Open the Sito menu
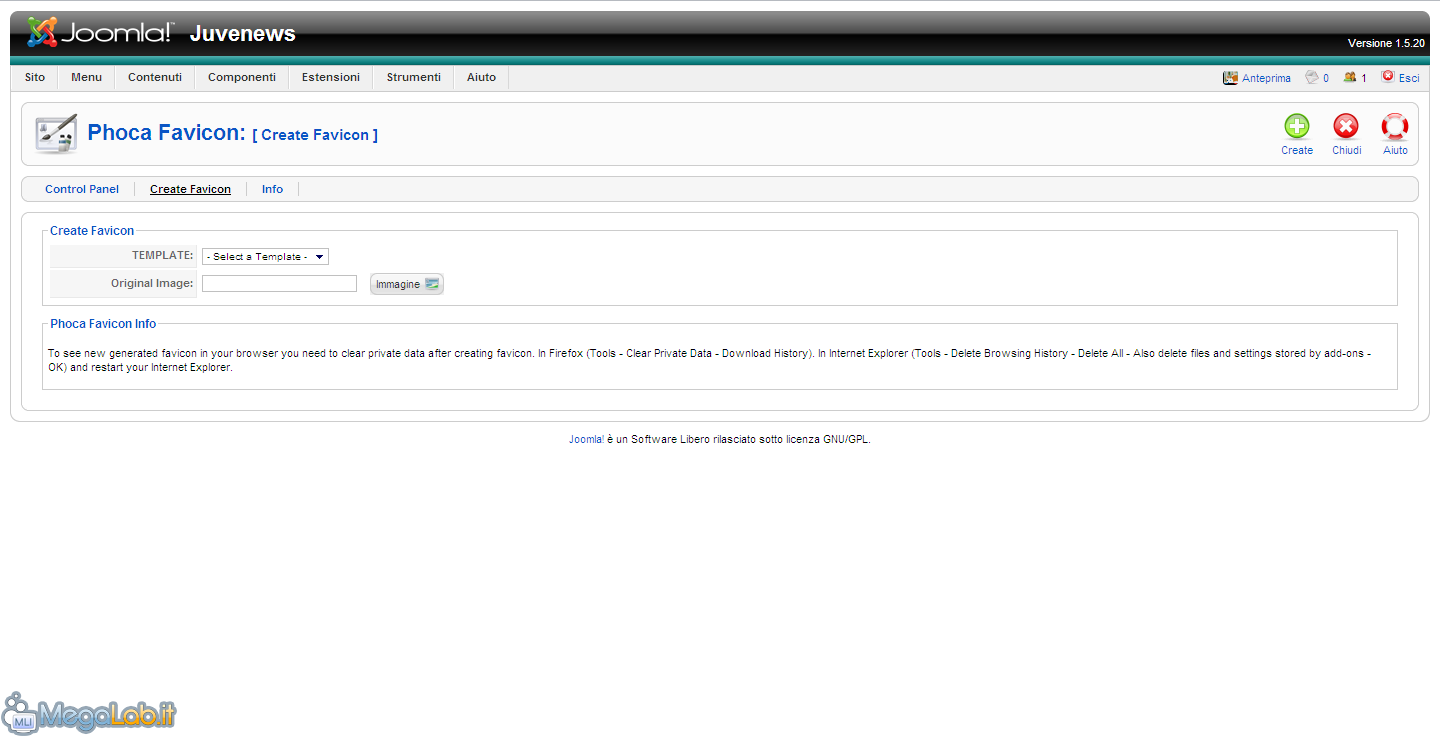Image resolution: width=1440 pixels, height=739 pixels. [35, 77]
